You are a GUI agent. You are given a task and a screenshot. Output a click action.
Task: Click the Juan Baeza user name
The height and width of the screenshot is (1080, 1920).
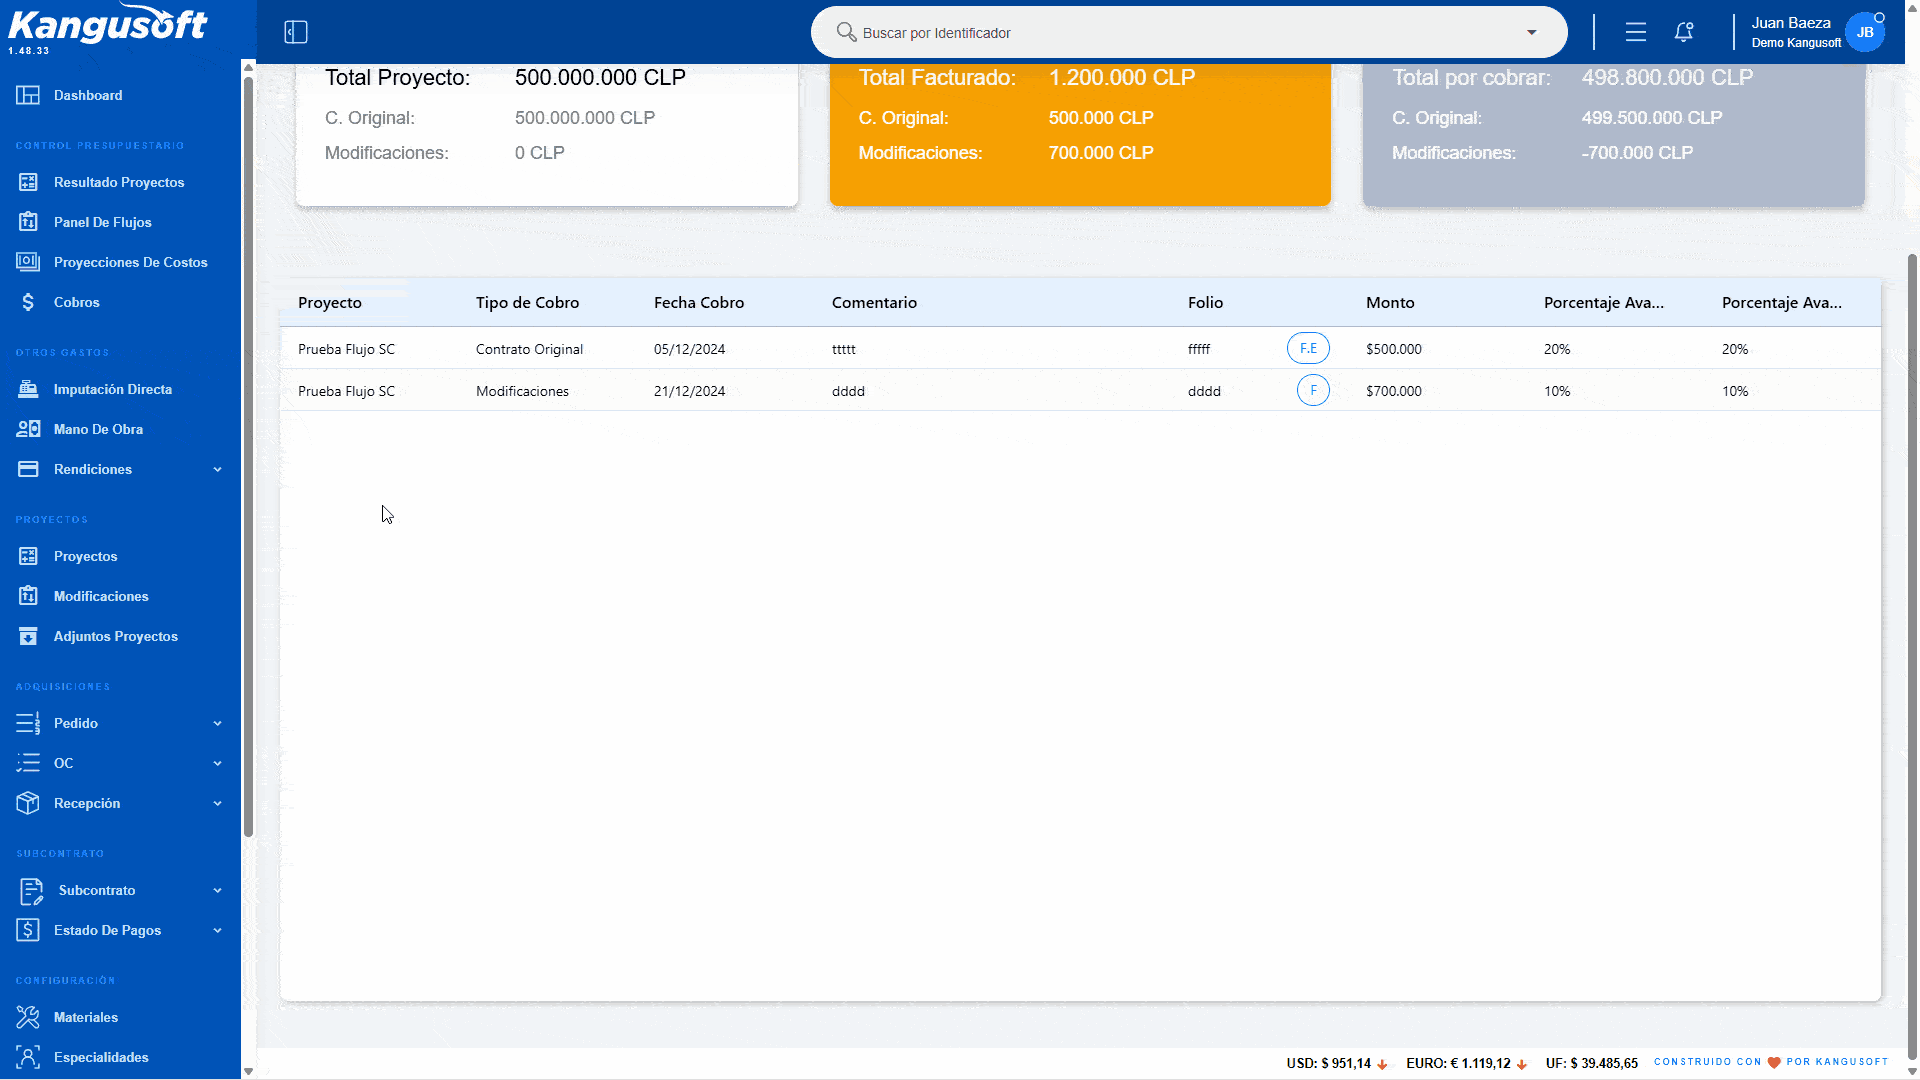click(1790, 22)
